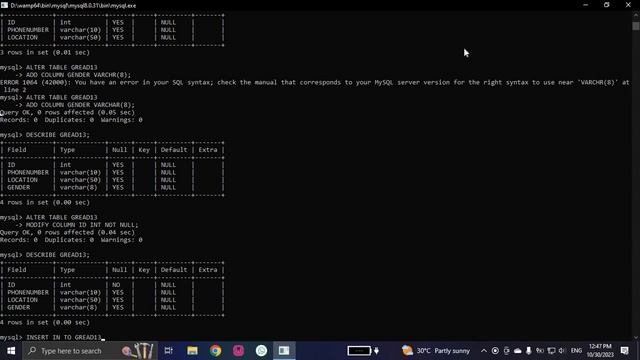The image size is (640, 360).
Task: Restore down the mysql console window
Action: [607, 5]
